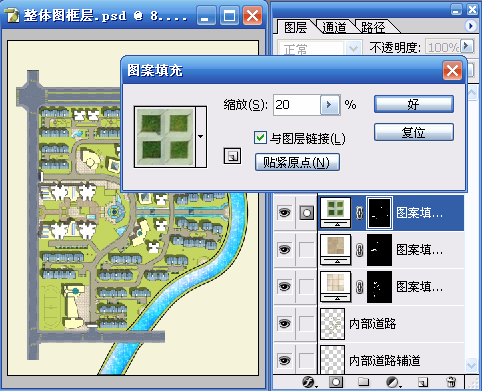Click the scale input field showing 20
The image size is (482, 391).
[x=297, y=105]
